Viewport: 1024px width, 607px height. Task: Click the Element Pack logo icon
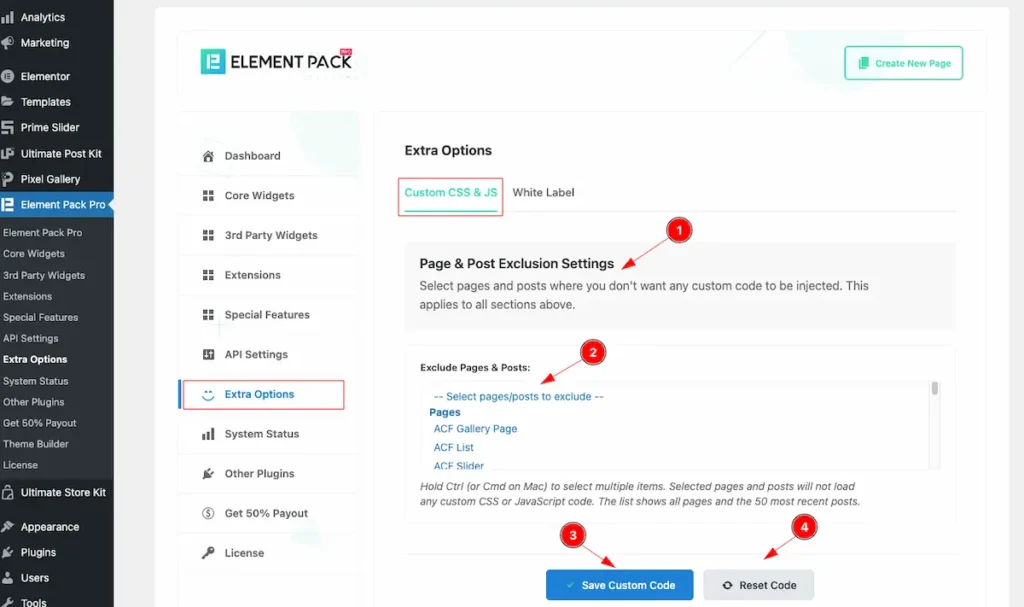coord(214,62)
